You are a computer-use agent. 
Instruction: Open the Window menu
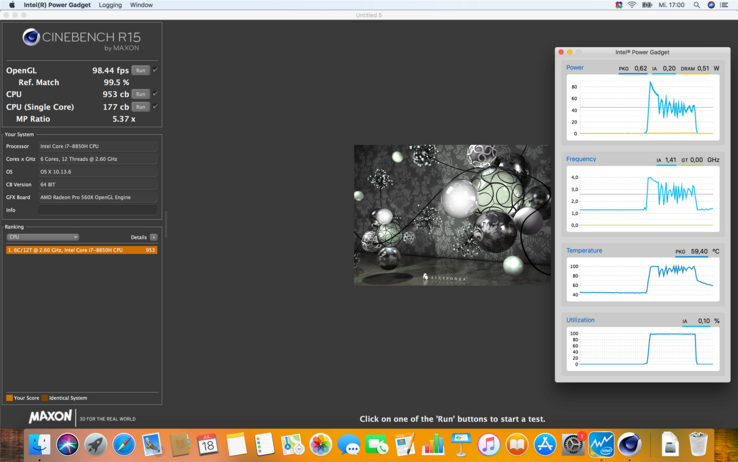pyautogui.click(x=141, y=5)
